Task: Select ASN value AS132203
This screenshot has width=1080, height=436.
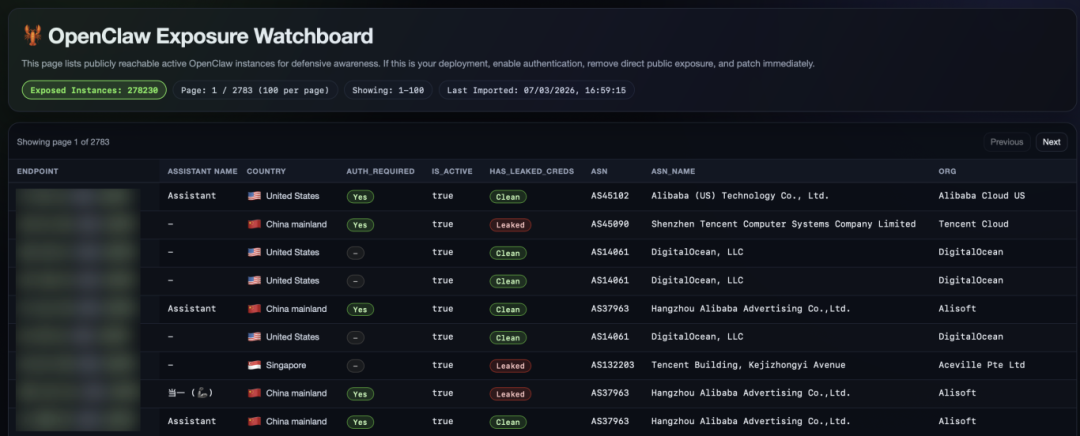Action: tap(612, 364)
